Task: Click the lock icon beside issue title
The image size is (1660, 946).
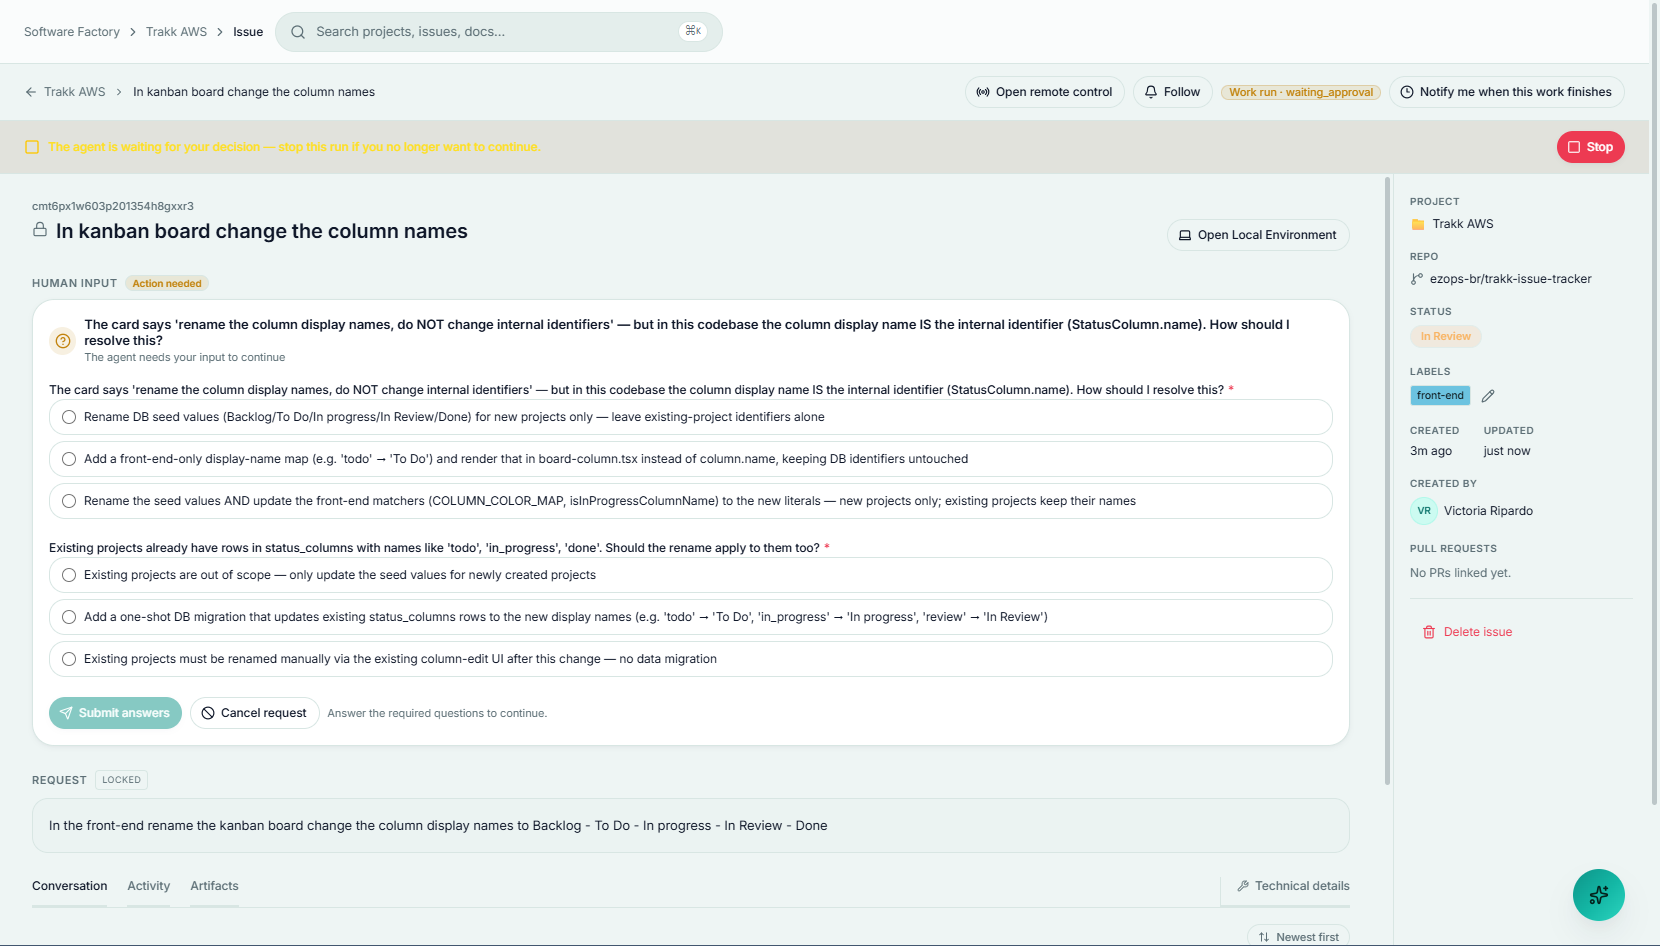Action: click(x=40, y=230)
